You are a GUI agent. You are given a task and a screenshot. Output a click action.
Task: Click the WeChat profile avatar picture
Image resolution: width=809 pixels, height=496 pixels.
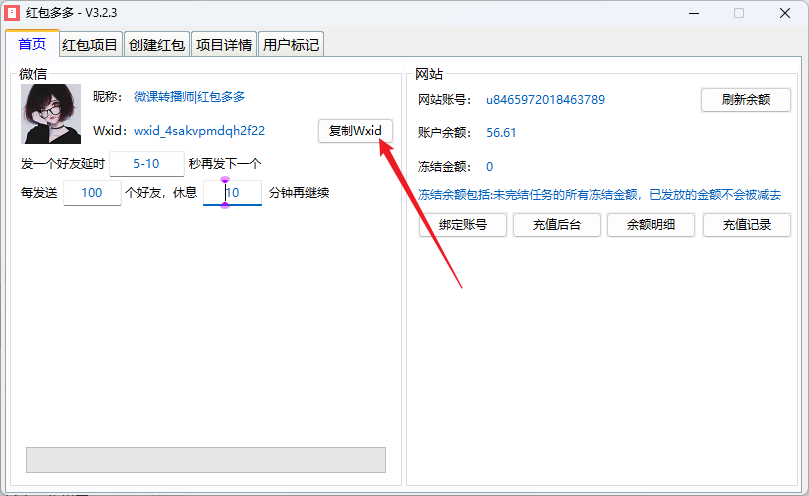click(51, 113)
